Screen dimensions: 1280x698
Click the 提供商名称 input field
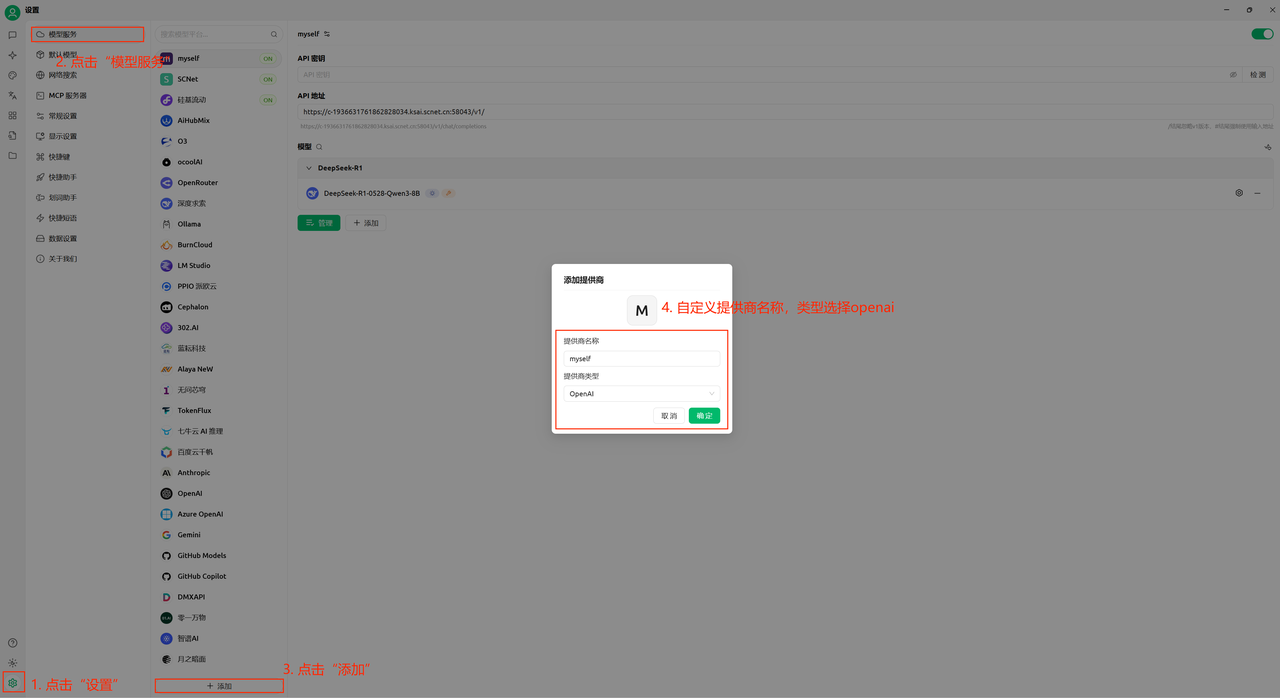point(641,358)
